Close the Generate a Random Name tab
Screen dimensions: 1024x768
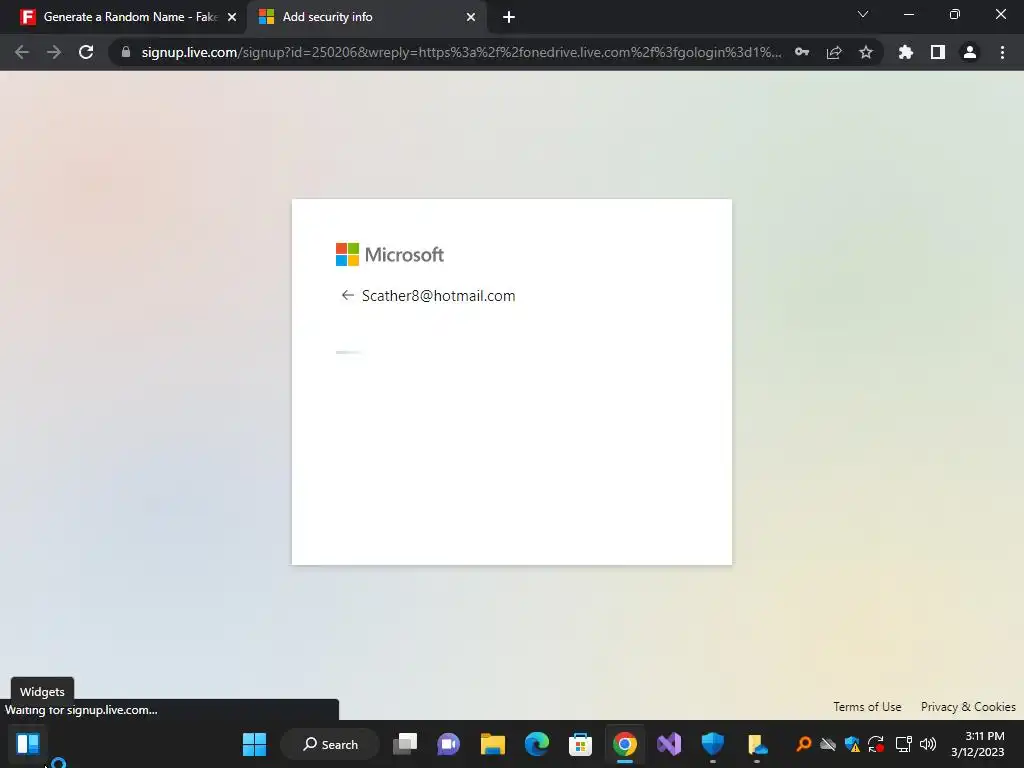(232, 18)
